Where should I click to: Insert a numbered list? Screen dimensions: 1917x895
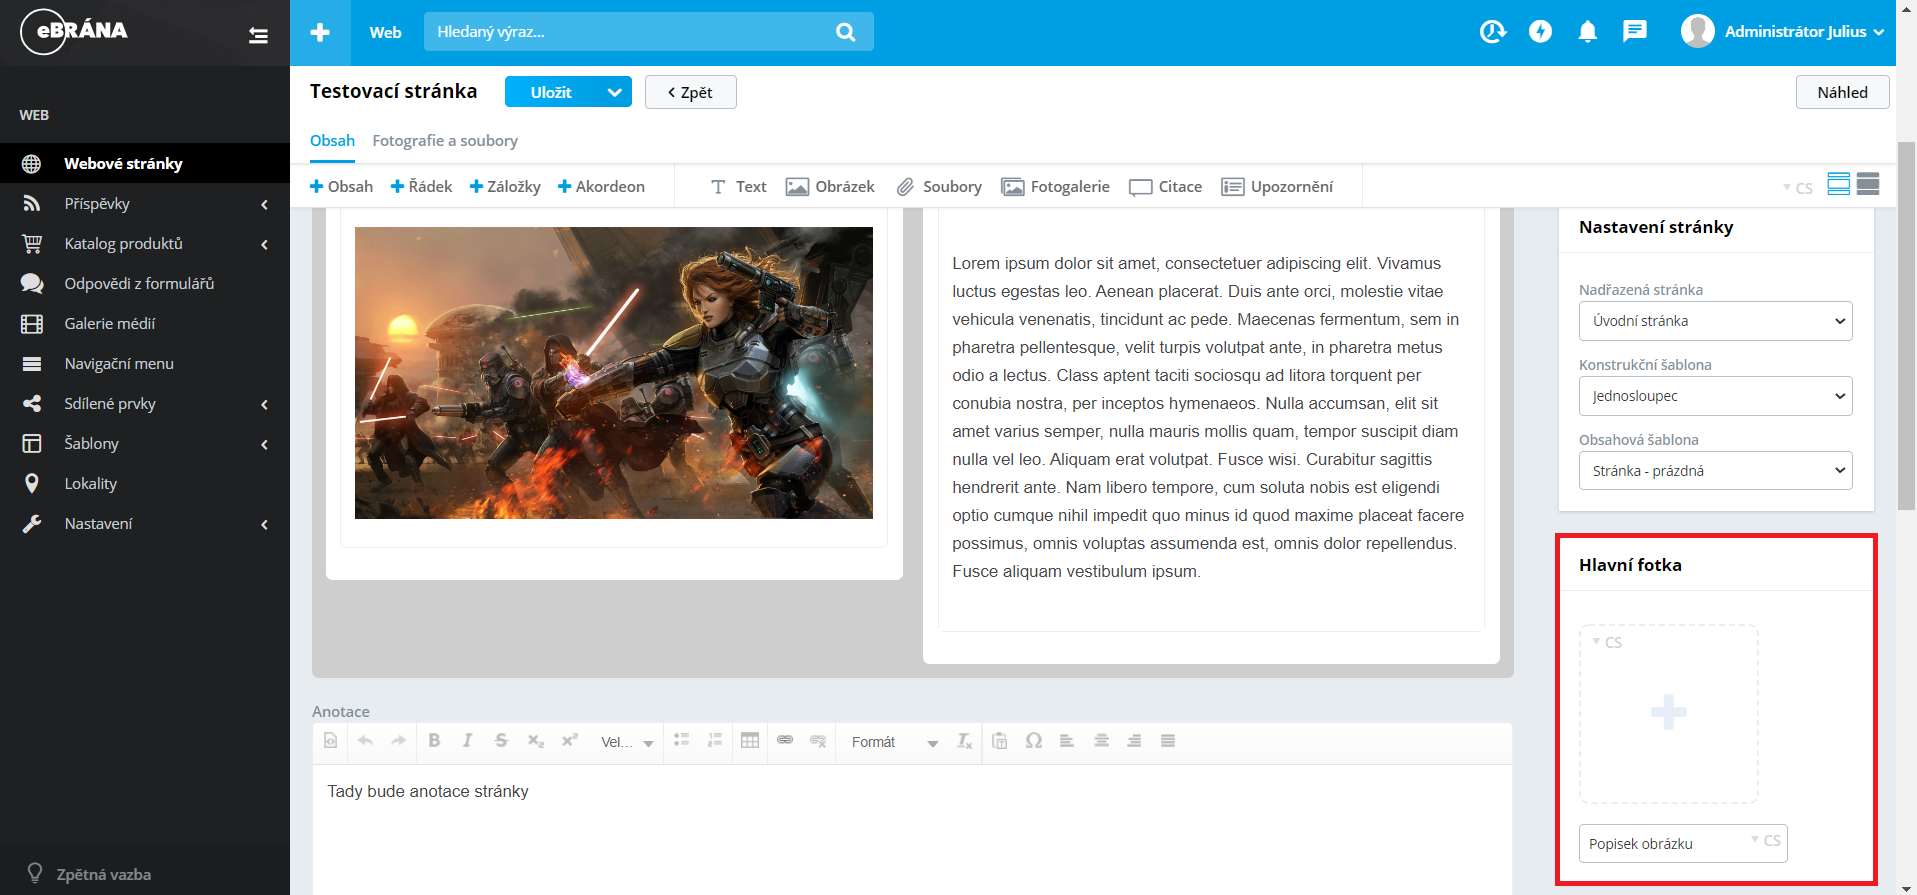(715, 741)
